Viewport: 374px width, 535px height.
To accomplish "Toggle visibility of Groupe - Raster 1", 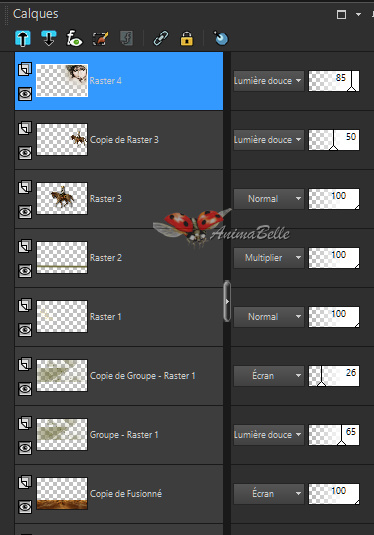I will pos(25,448).
